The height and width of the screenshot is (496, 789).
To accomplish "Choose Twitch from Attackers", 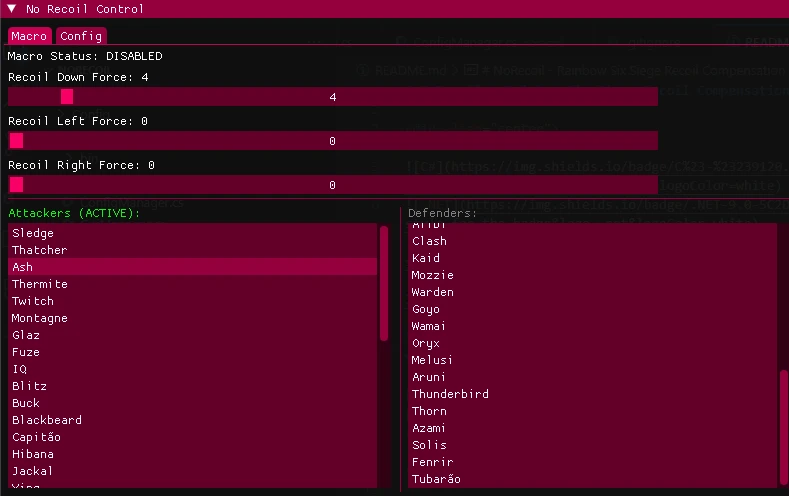I will pyautogui.click(x=193, y=301).
